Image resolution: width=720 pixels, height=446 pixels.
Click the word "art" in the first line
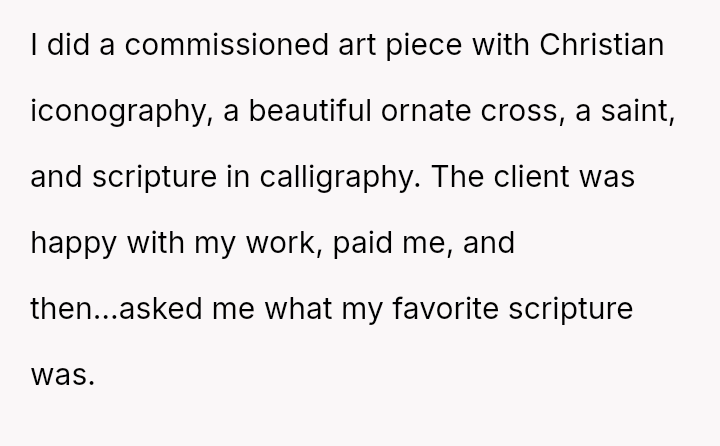tap(357, 46)
